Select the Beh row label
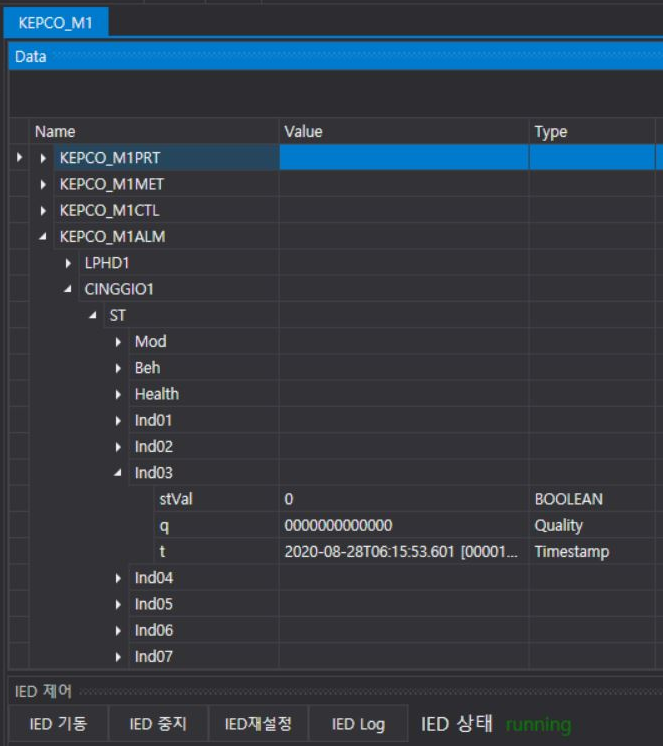 [147, 368]
